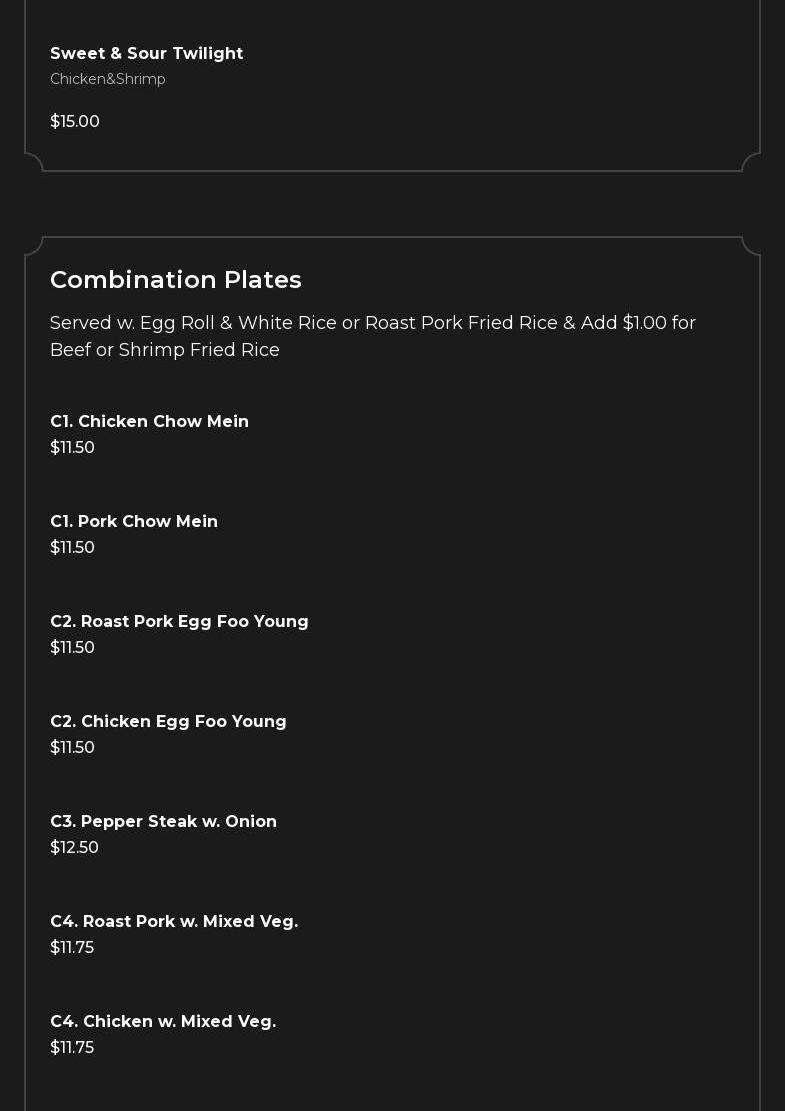The height and width of the screenshot is (1111, 785).
Task: Choose C4. Chicken w. Mixed Veg.
Action: click(x=163, y=1021)
